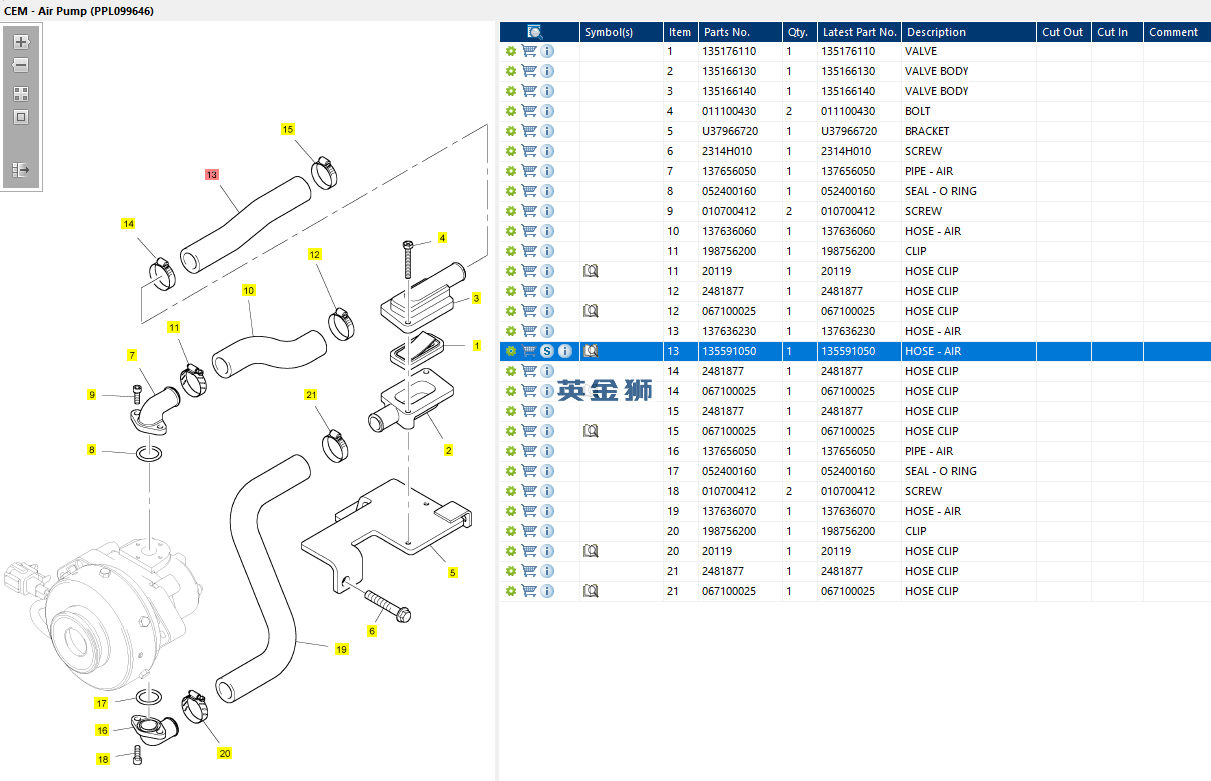Screen dimensions: 1211x781
Task: Show info for SEAL - O RING item 8
Action: tap(547, 191)
